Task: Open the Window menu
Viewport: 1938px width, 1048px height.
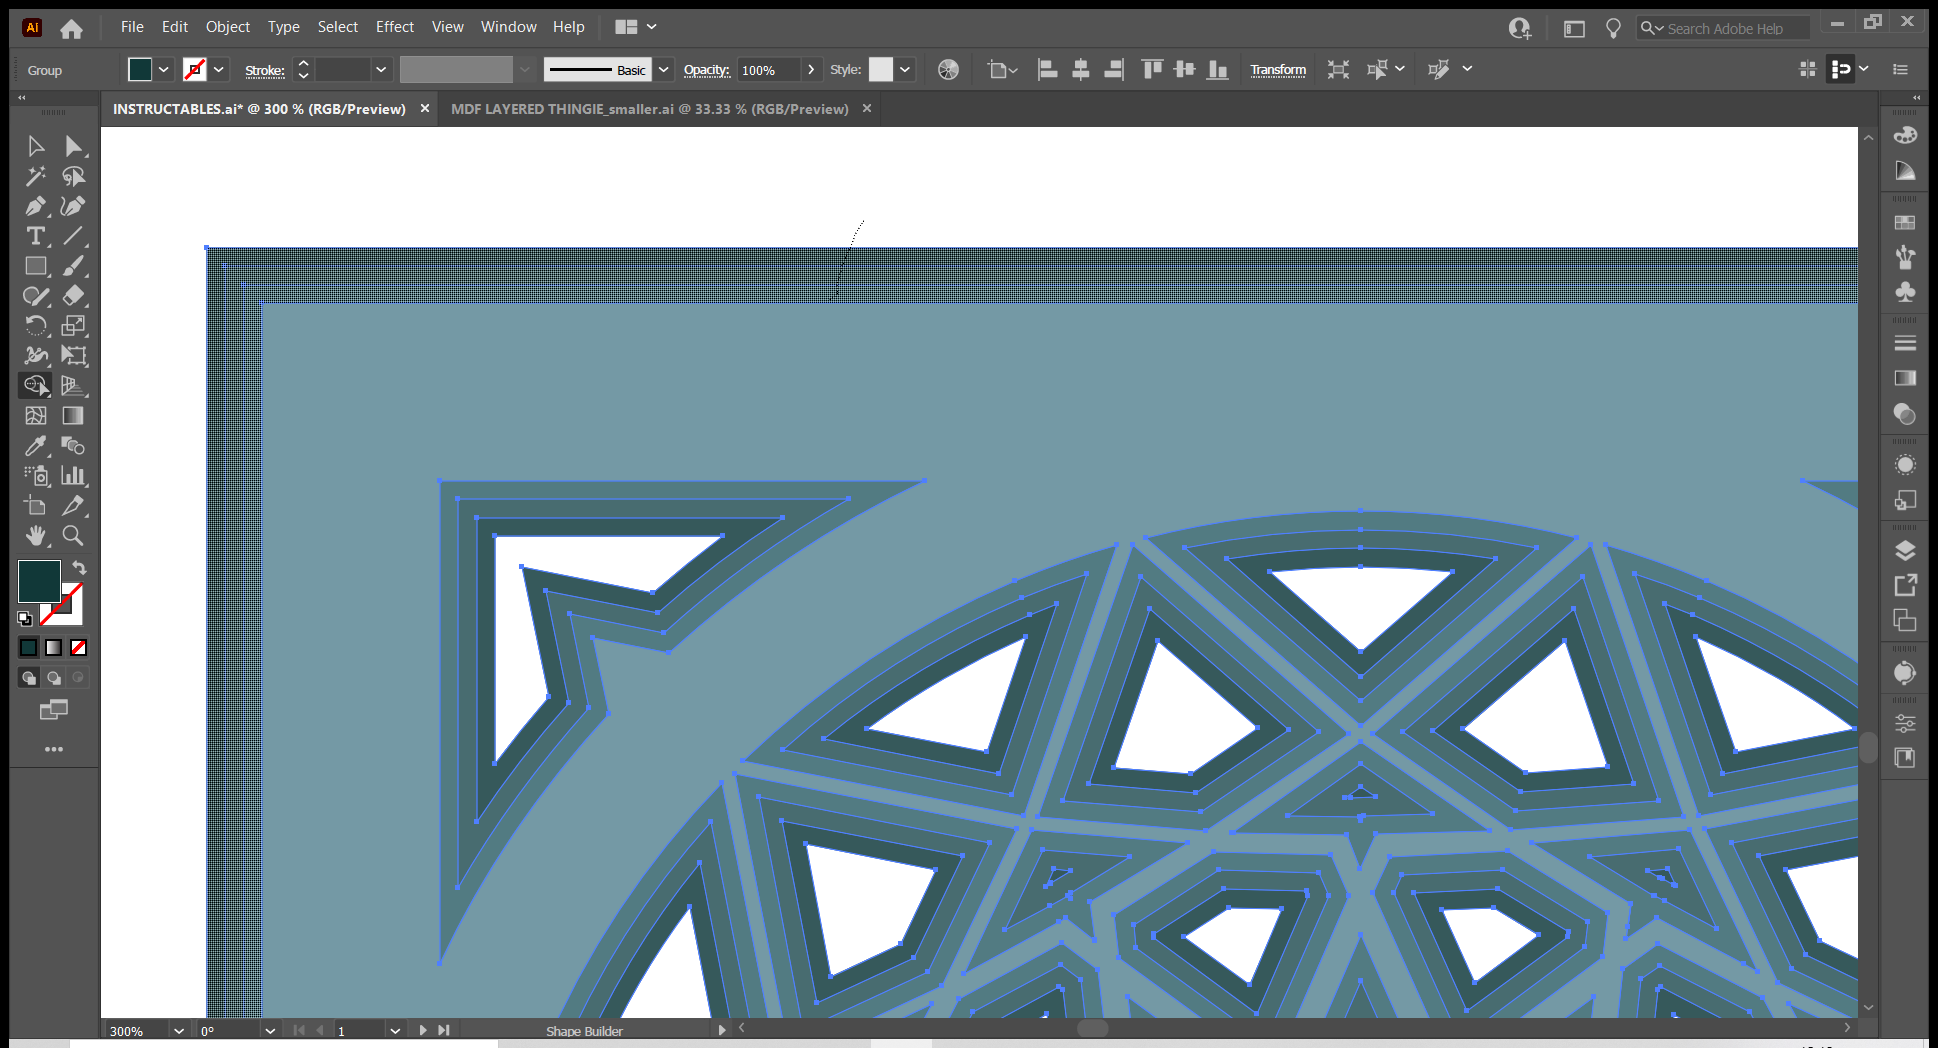Action: pyautogui.click(x=509, y=27)
